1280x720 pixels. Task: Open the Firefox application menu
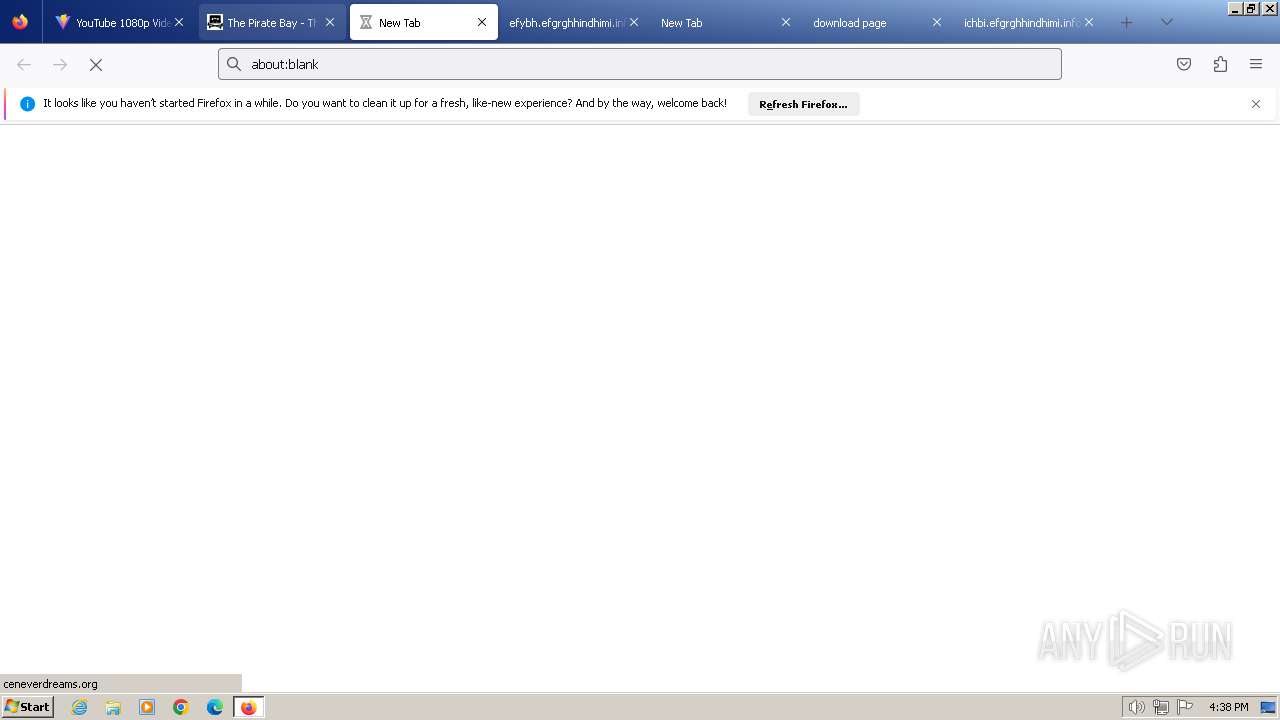tap(1256, 64)
